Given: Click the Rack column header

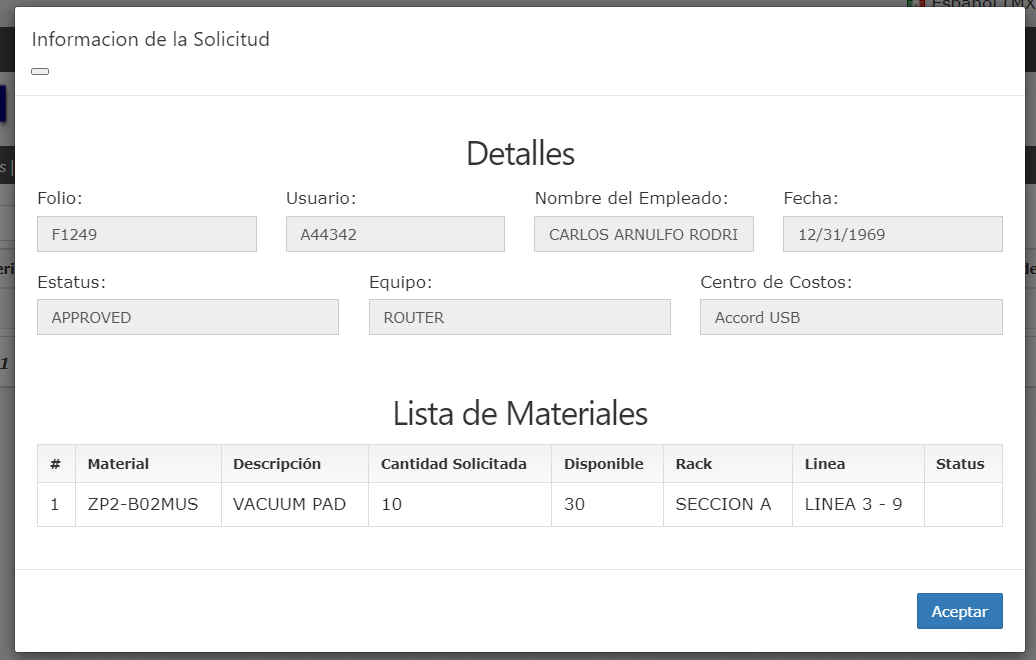Looking at the screenshot, I should (x=694, y=464).
